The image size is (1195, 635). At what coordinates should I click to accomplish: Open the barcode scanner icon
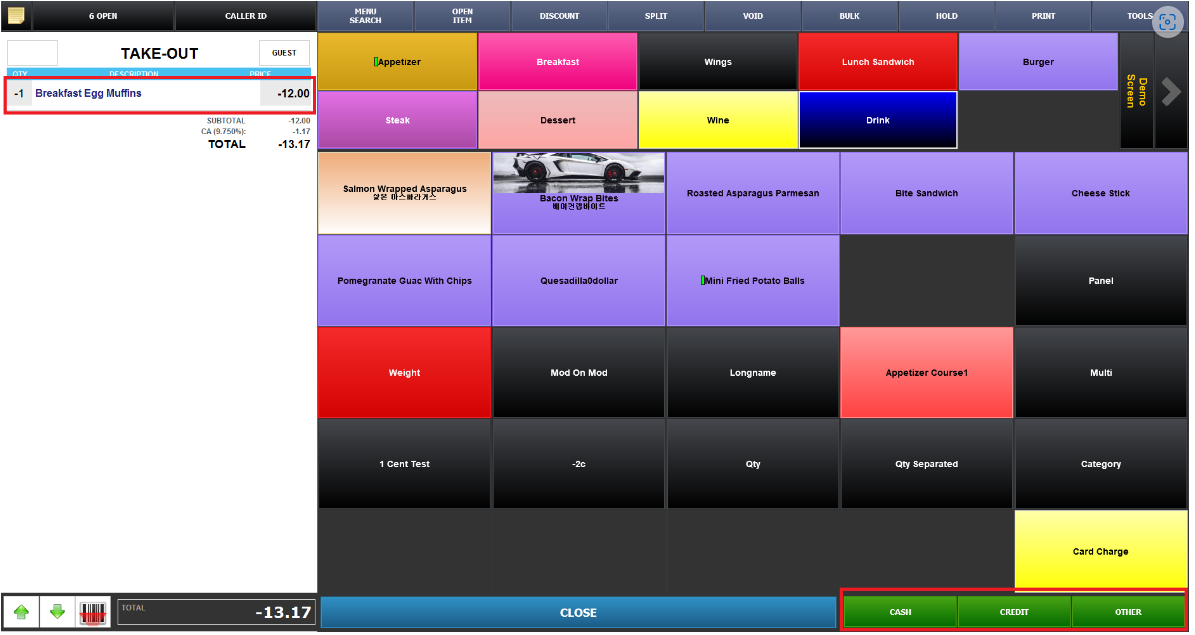click(93, 612)
